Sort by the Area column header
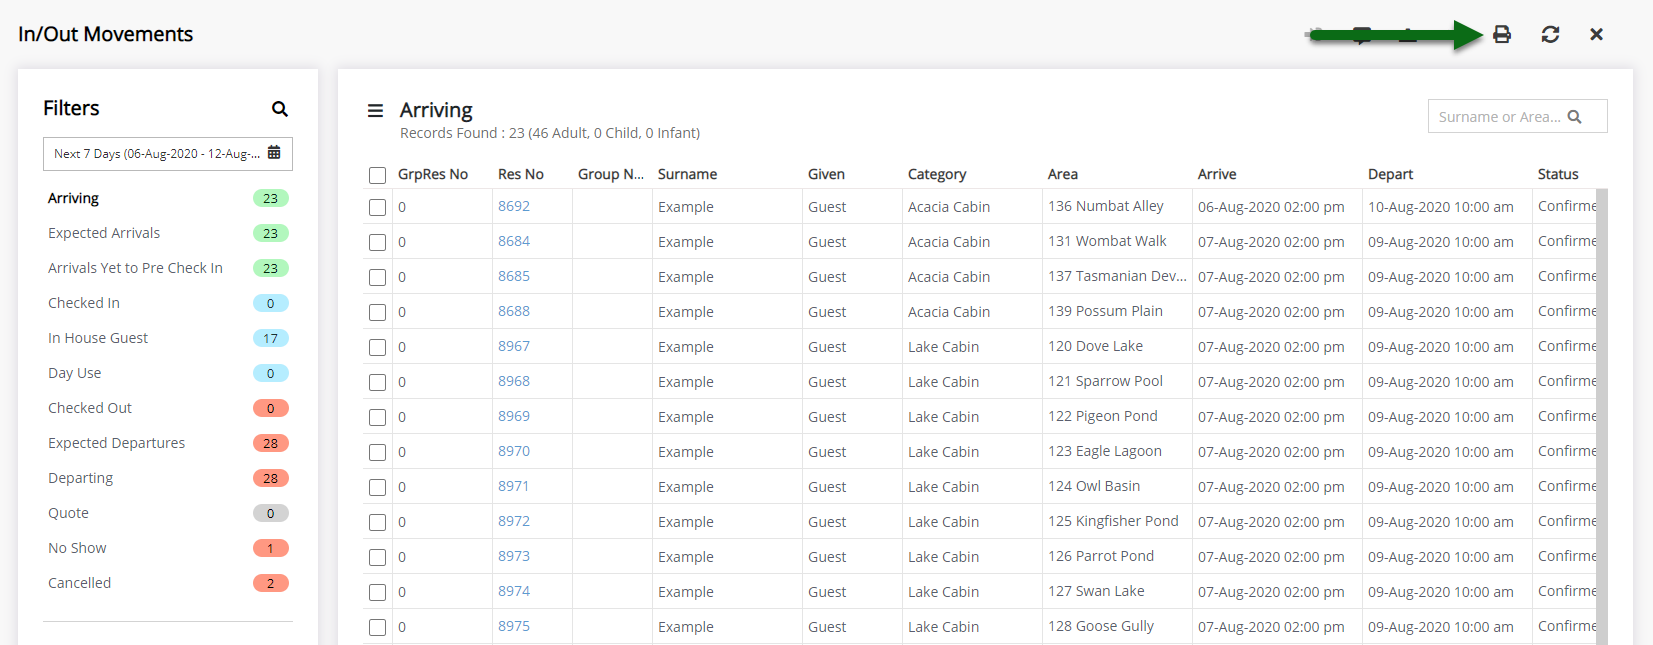The width and height of the screenshot is (1653, 645). click(1063, 174)
